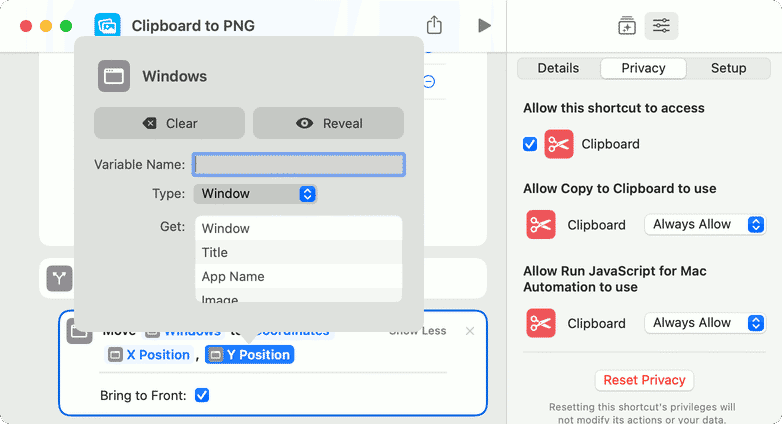The image size is (782, 424).
Task: Select Window in the Get list
Action: tap(298, 228)
